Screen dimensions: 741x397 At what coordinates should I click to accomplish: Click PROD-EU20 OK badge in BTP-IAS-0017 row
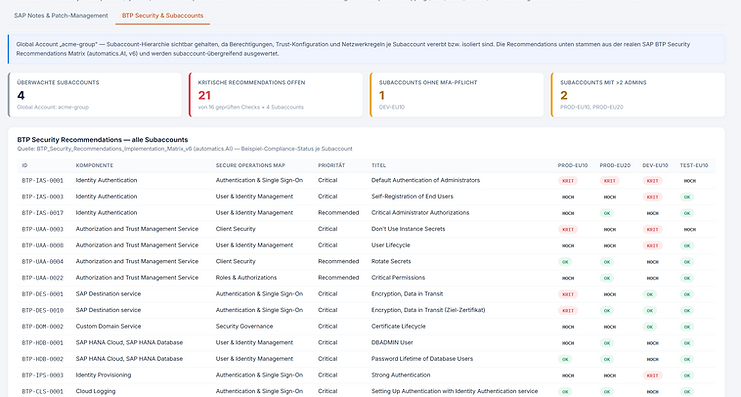pyautogui.click(x=607, y=213)
